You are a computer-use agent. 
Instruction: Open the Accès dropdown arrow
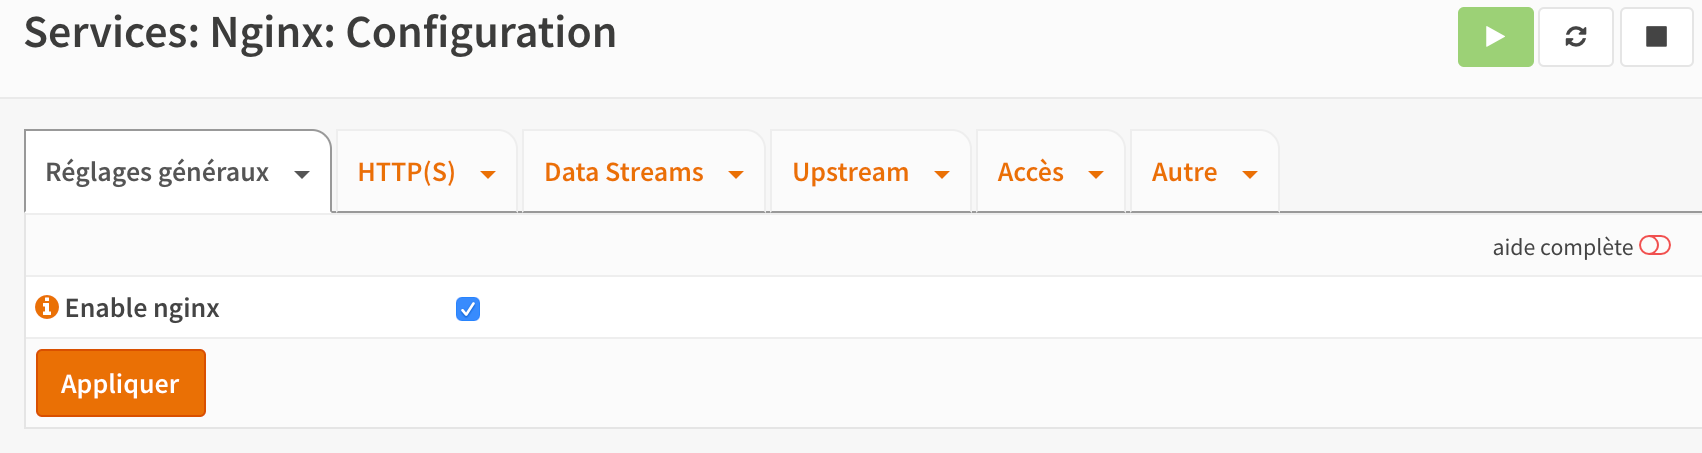(1096, 174)
